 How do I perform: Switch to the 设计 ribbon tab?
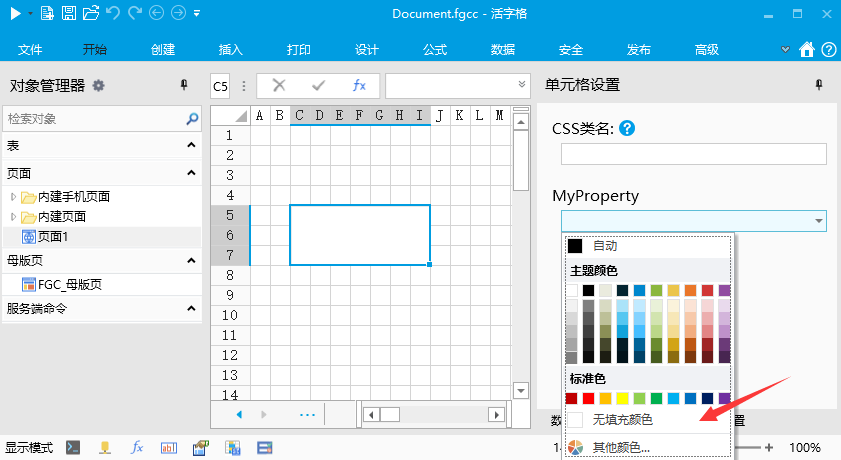click(367, 50)
